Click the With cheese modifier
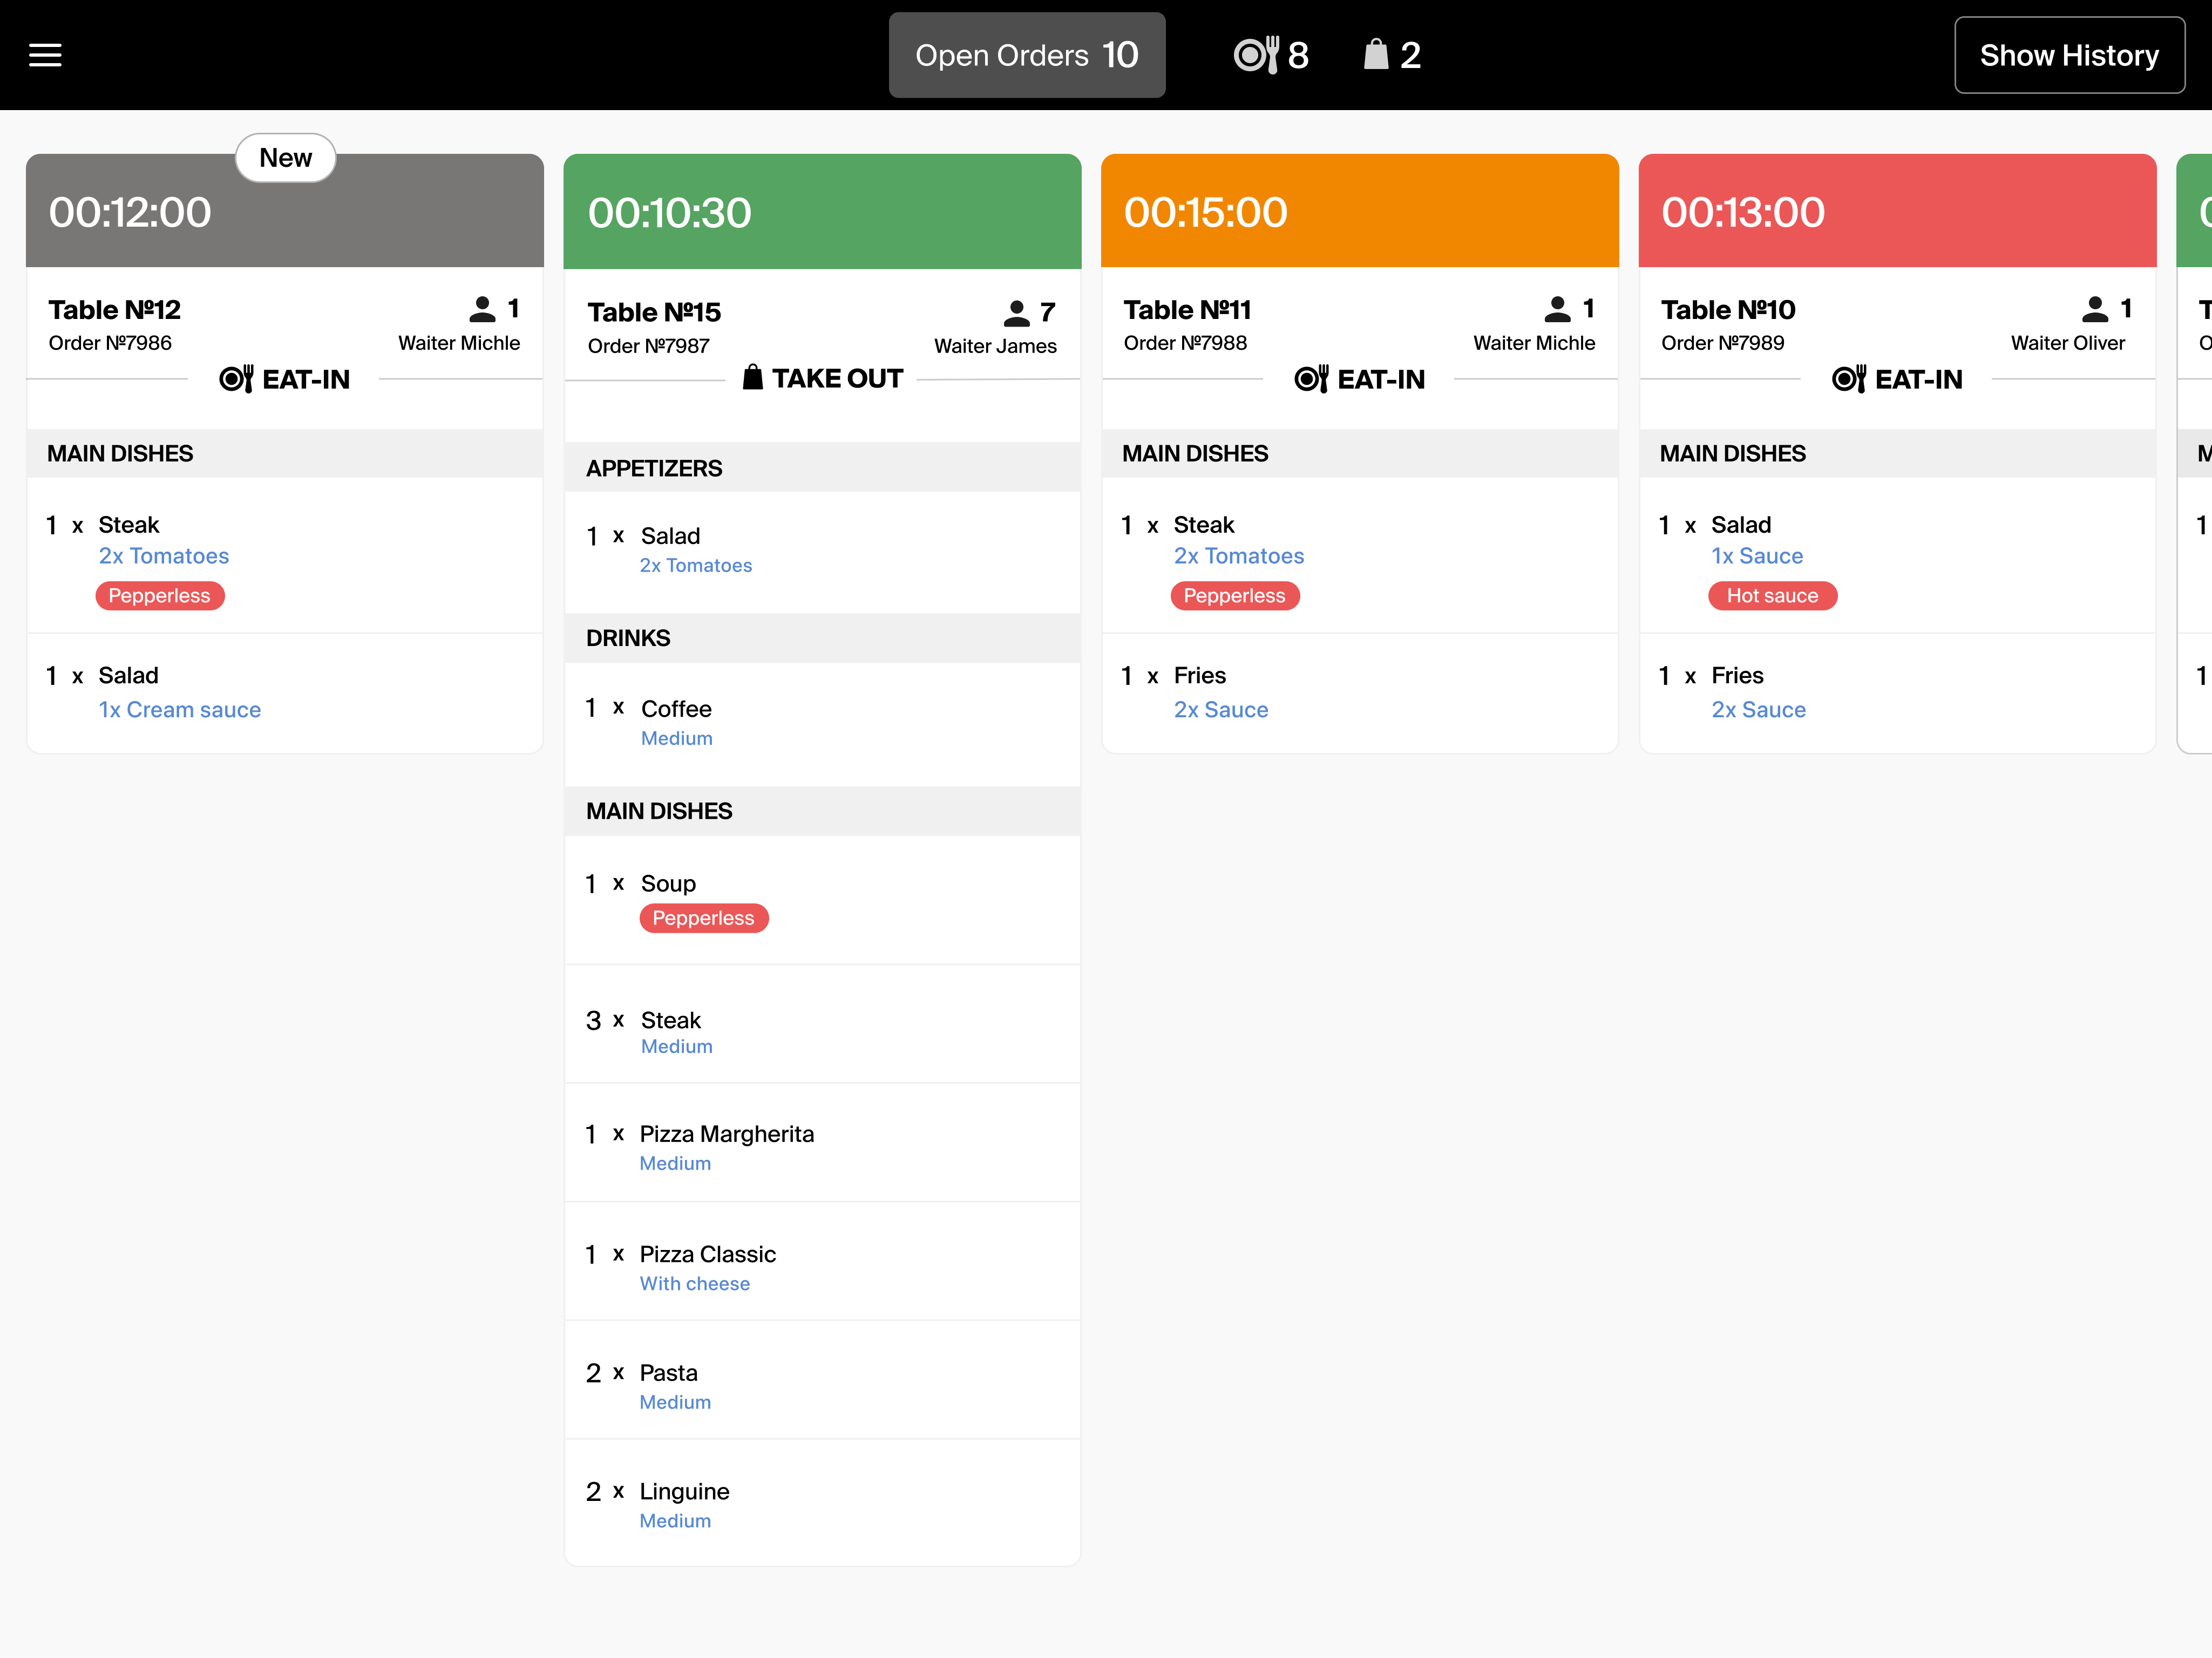The width and height of the screenshot is (2212, 1658). (695, 1284)
